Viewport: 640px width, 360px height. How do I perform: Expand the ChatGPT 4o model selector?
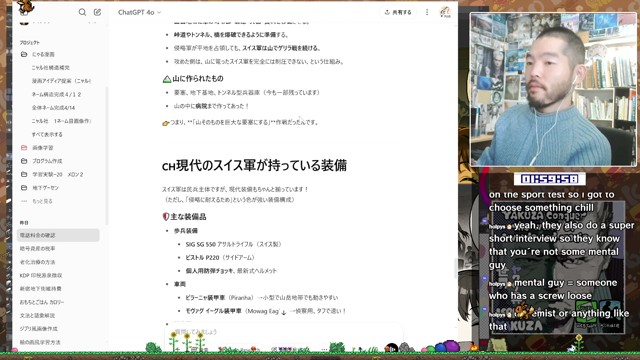click(x=140, y=13)
